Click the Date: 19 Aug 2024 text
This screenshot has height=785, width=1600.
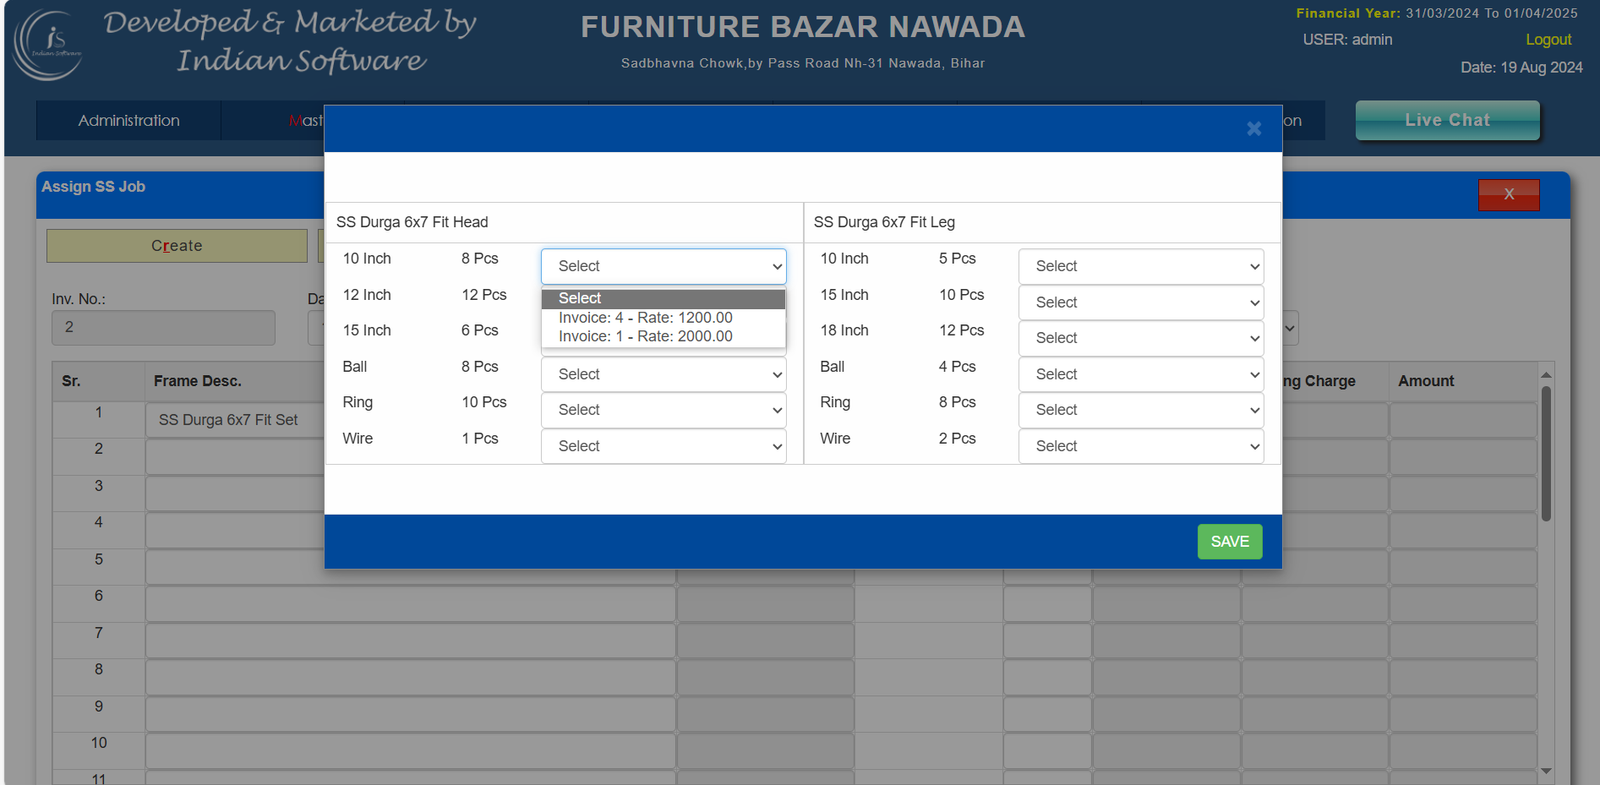tap(1521, 67)
